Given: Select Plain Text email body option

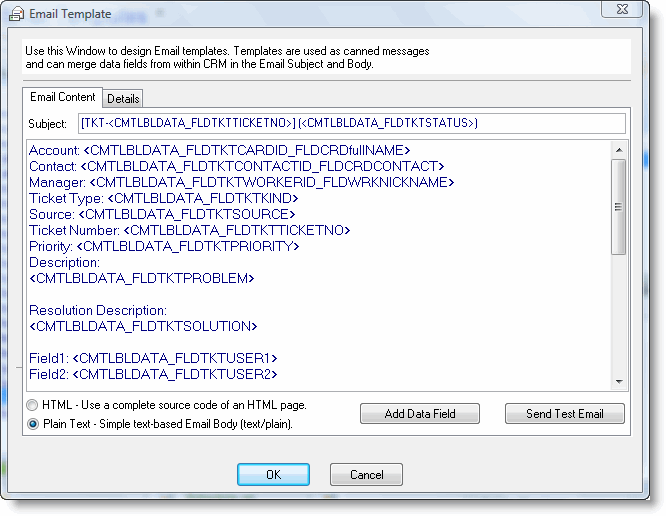Looking at the screenshot, I should click(34, 423).
